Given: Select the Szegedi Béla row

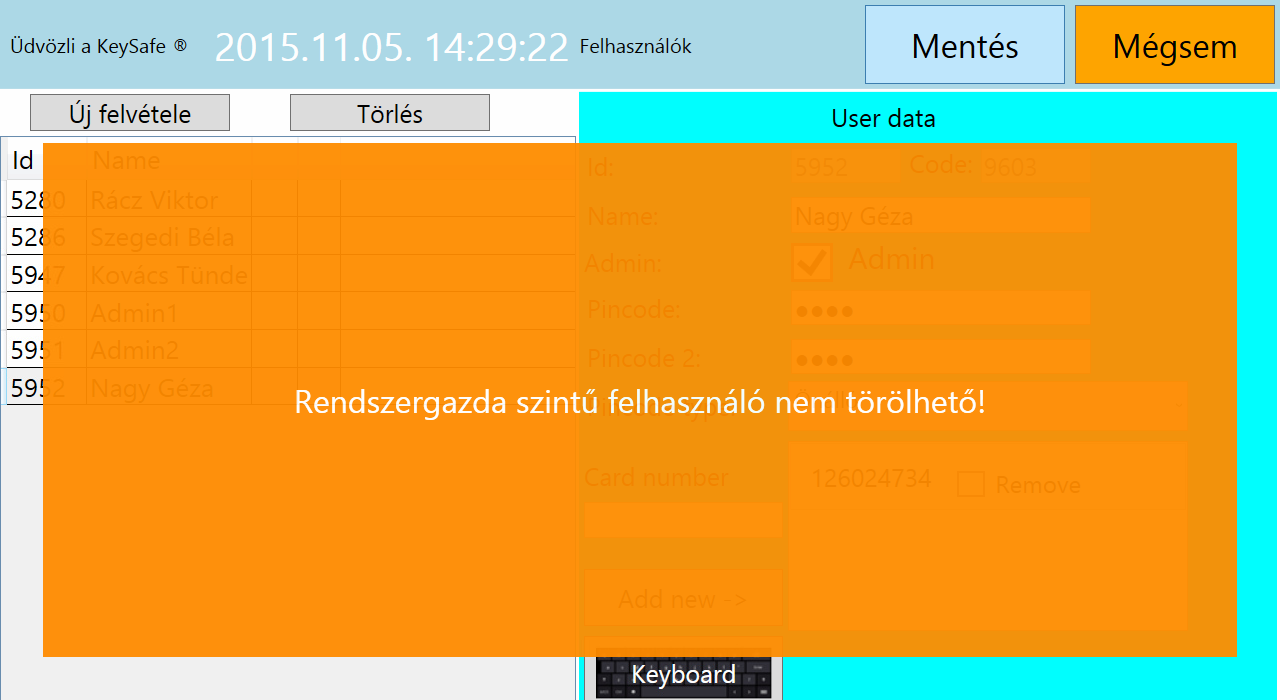Looking at the screenshot, I should pos(291,237).
